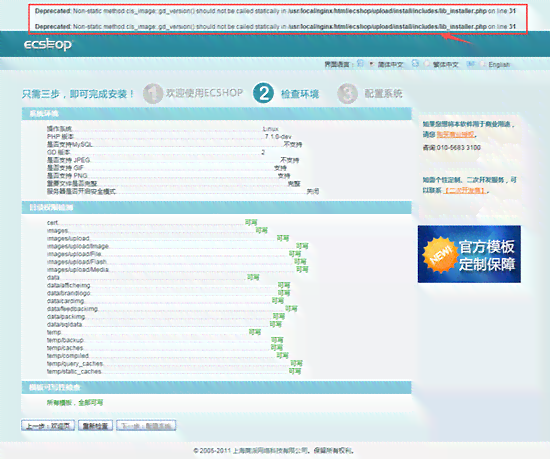Click the 'images/upload/Image' directory row
The width and height of the screenshot is (550, 459).
pyautogui.click(x=177, y=246)
